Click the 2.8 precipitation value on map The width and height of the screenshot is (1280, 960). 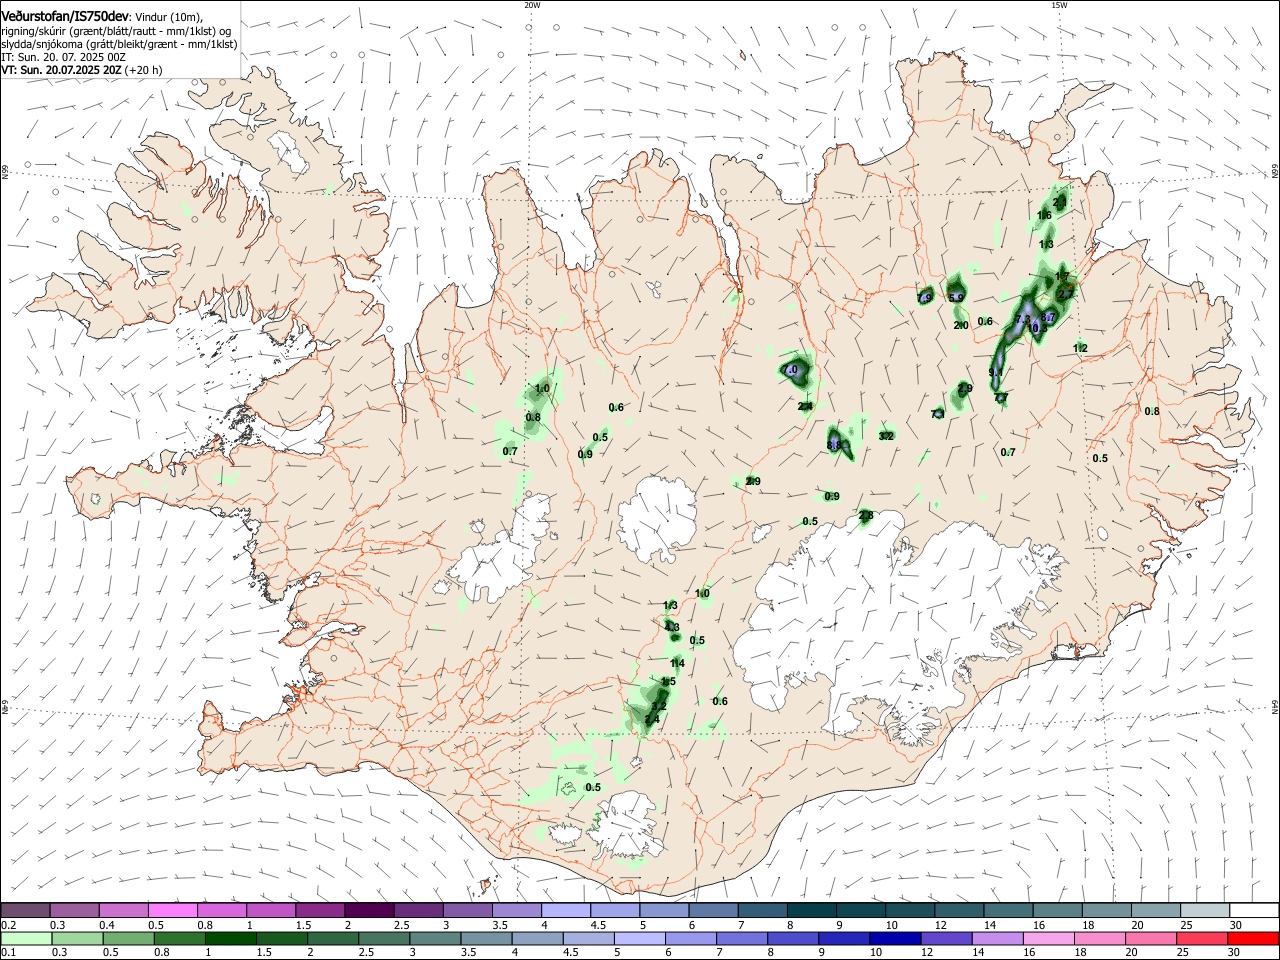(x=866, y=516)
